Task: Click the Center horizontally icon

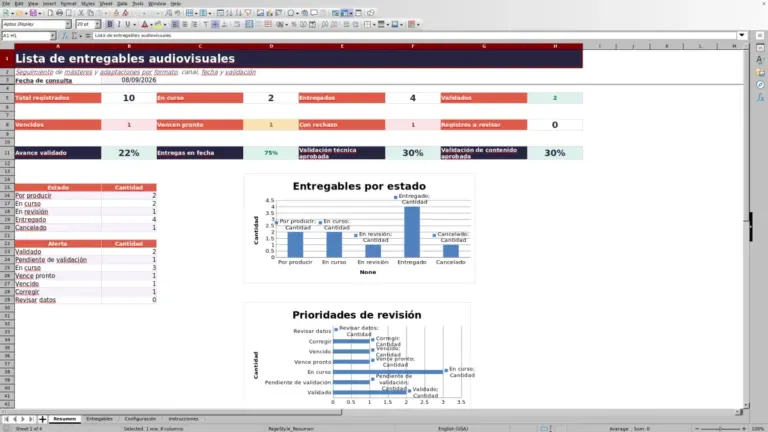Action: (x=185, y=24)
